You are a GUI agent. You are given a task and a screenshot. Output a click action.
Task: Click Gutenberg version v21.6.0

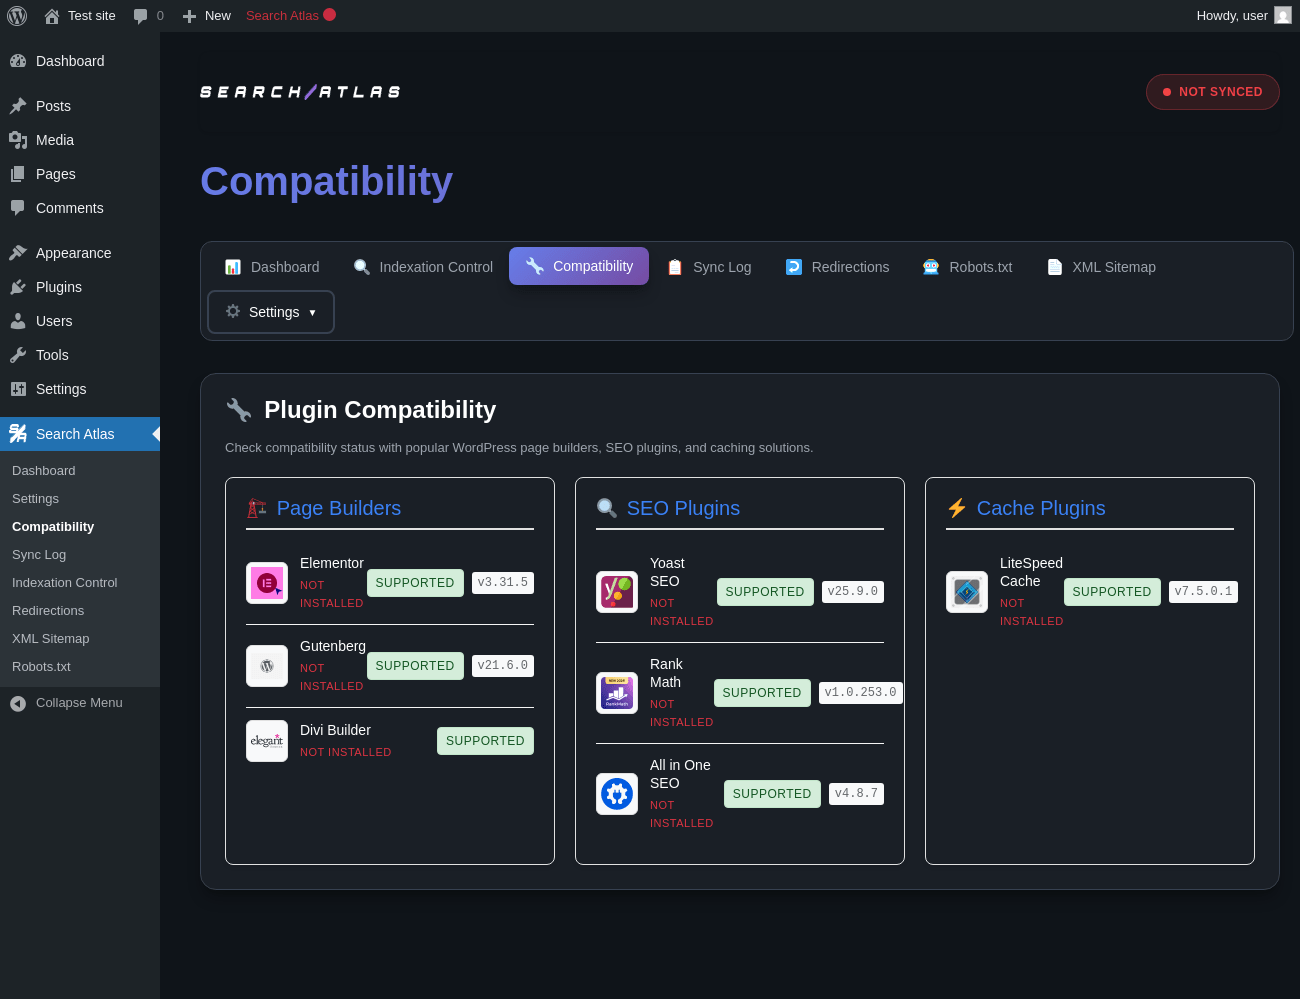pos(503,666)
